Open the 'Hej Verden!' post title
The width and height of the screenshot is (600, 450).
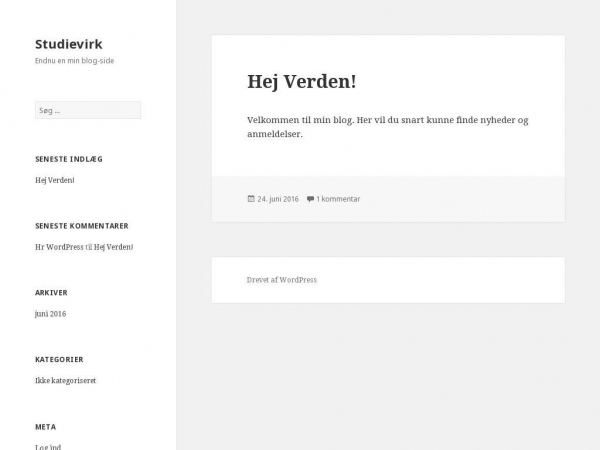click(302, 82)
